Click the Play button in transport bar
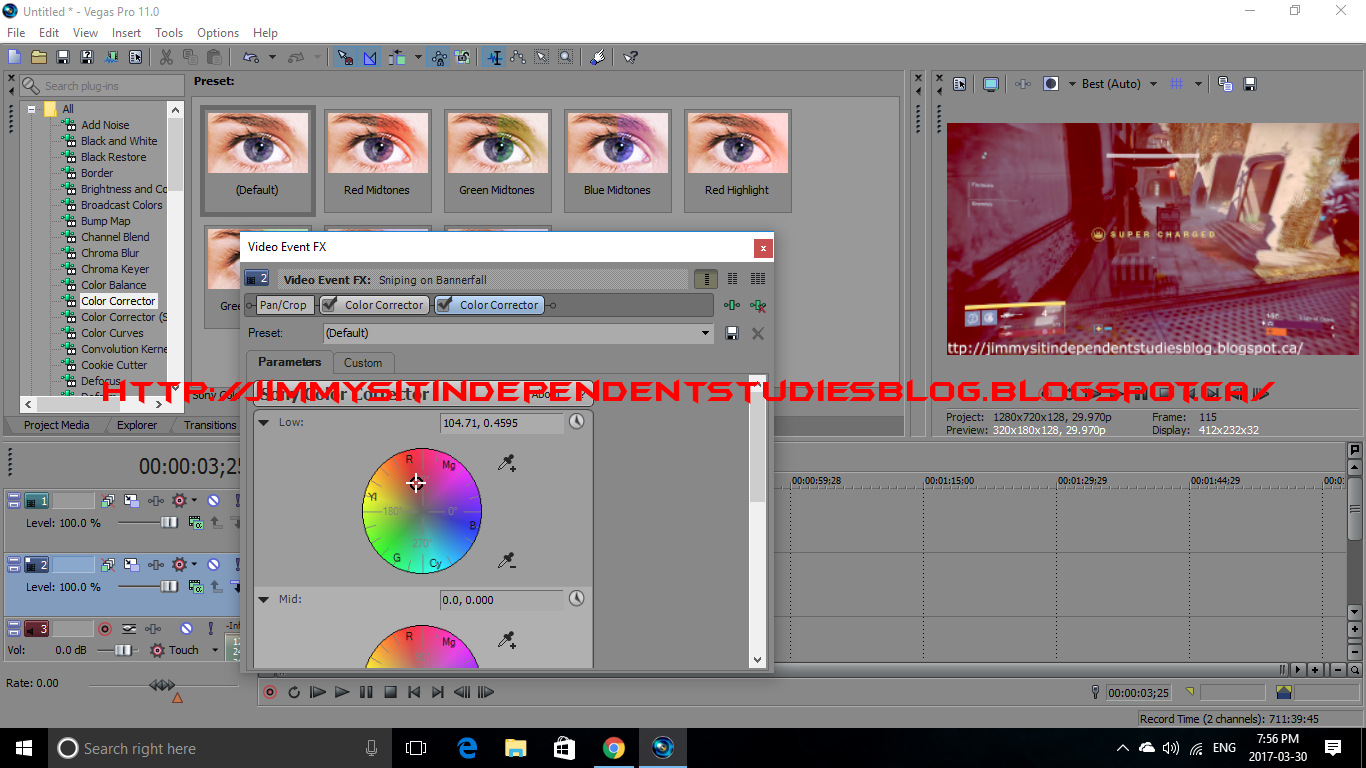 pos(341,692)
